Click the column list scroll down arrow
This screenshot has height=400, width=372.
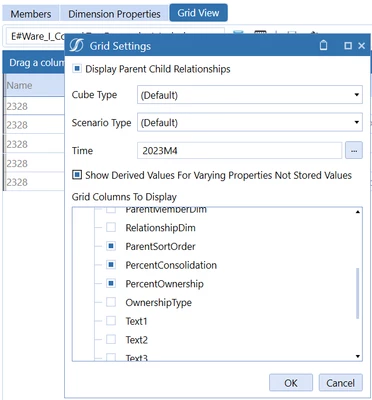tap(358, 356)
